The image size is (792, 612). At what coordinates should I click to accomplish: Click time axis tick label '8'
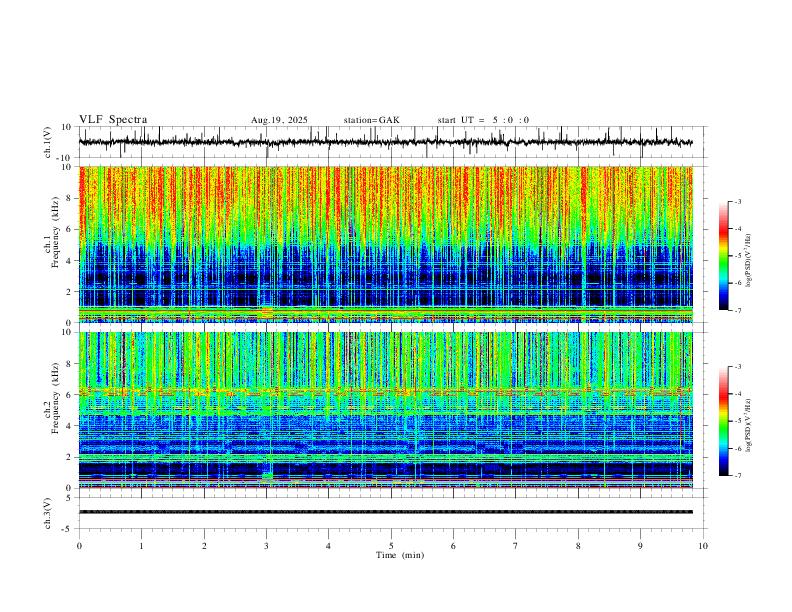pos(578,546)
